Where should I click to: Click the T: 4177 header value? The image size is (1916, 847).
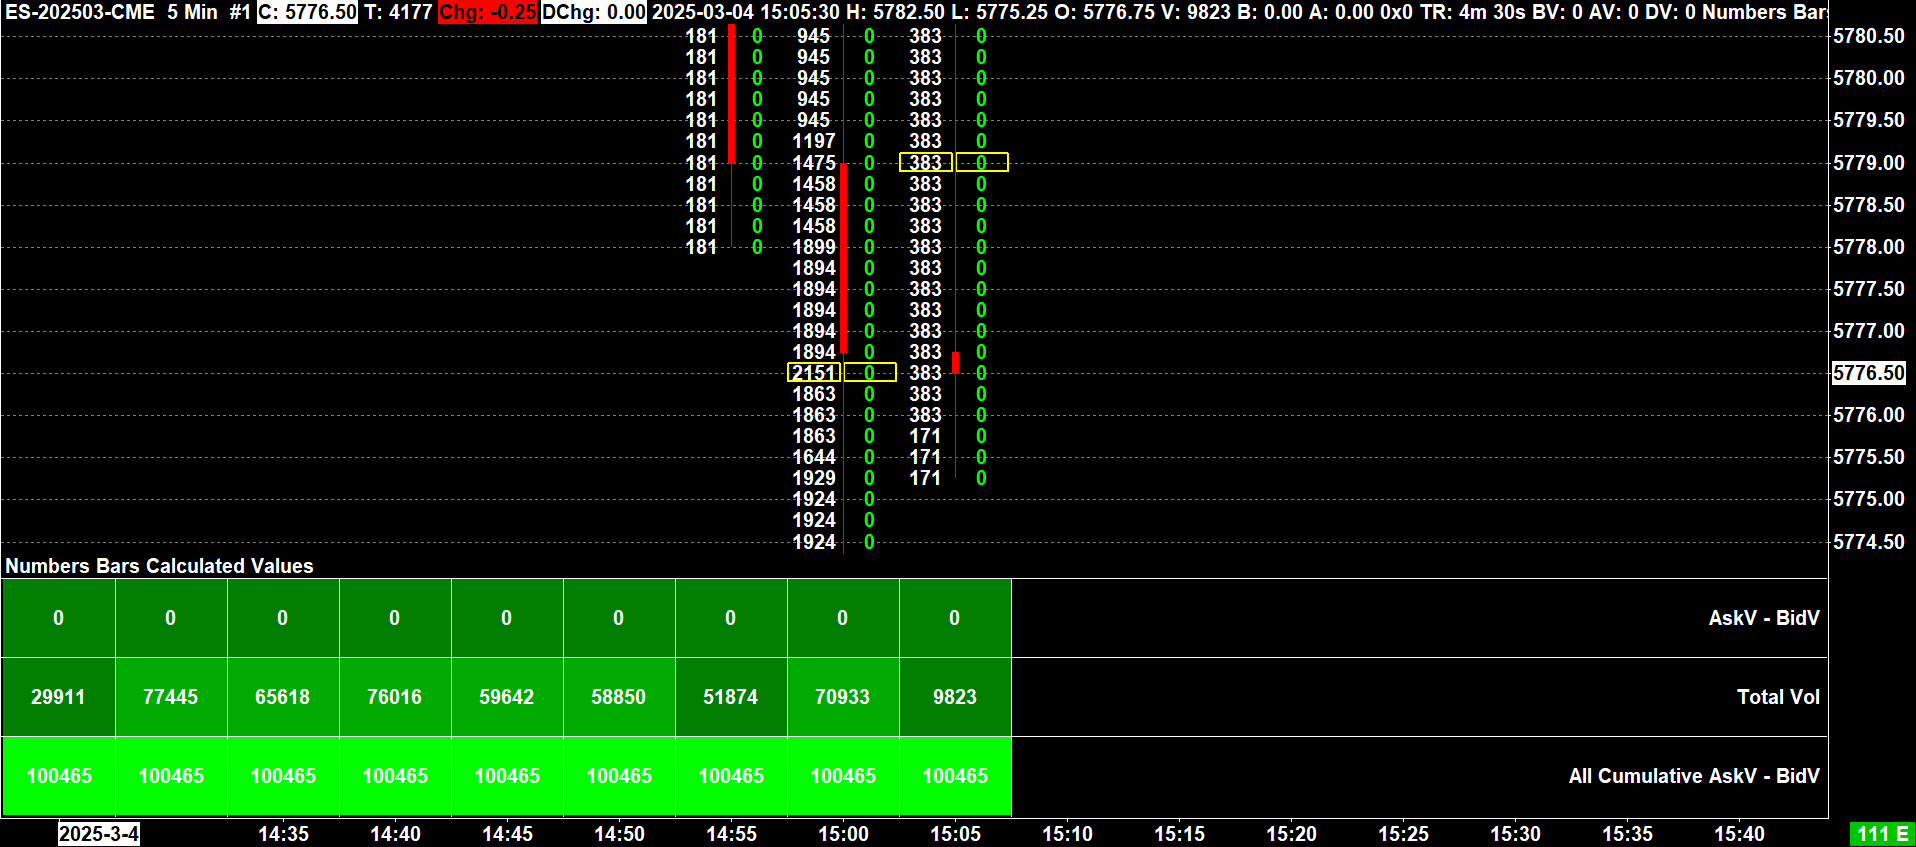pyautogui.click(x=398, y=12)
